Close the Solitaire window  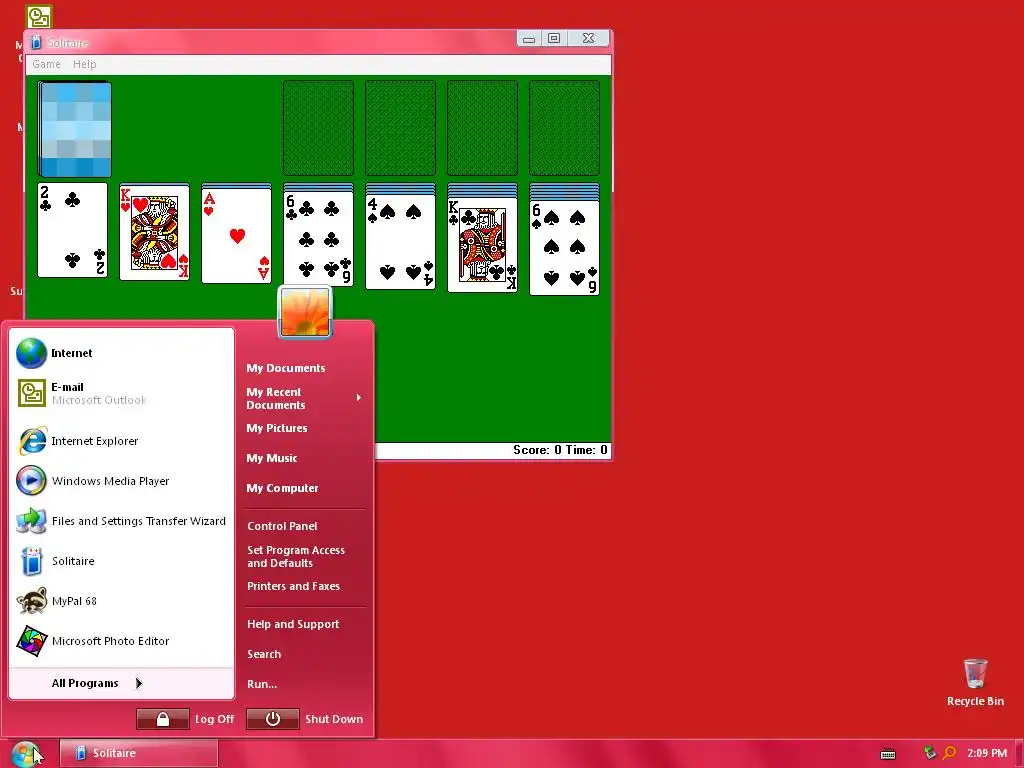(x=588, y=39)
